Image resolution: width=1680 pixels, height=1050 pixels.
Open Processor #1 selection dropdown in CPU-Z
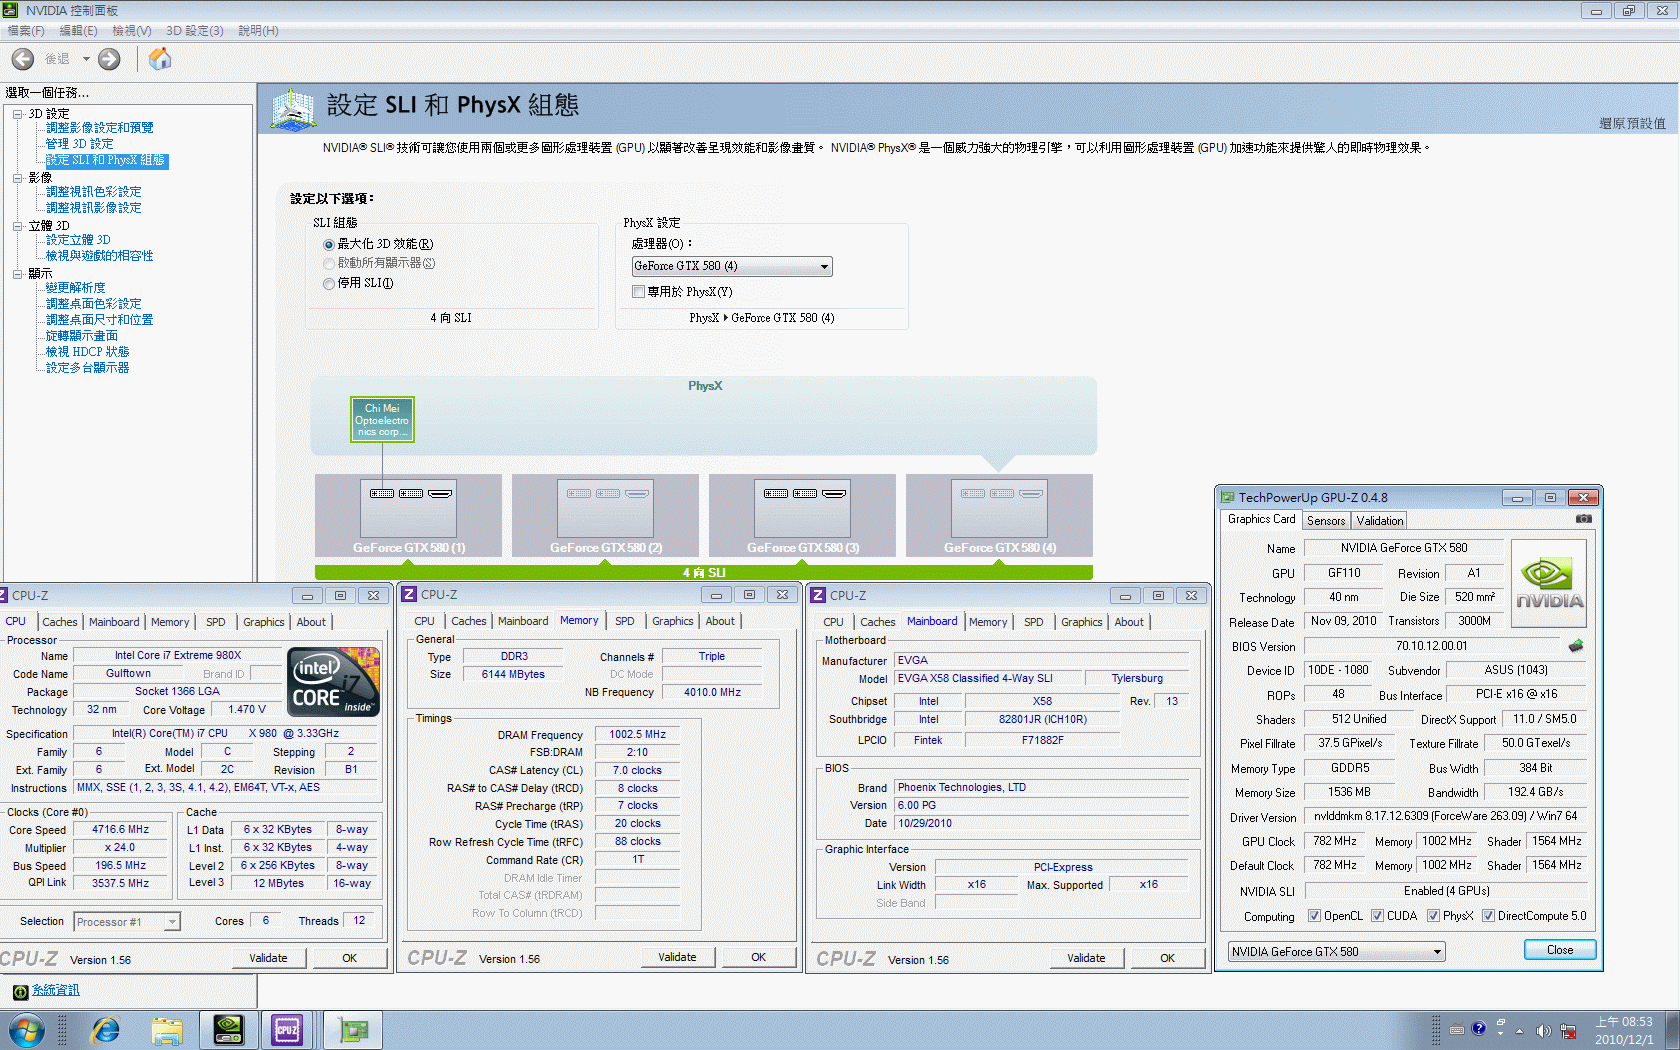point(127,922)
